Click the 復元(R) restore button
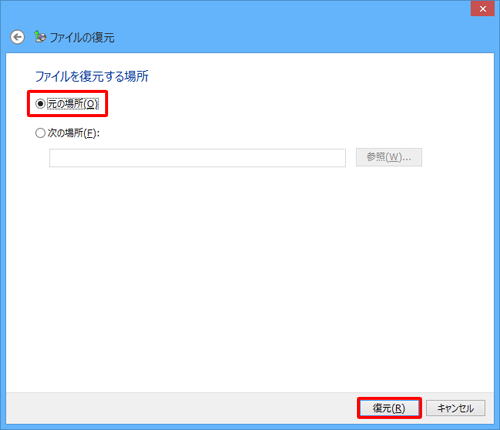 (x=389, y=408)
